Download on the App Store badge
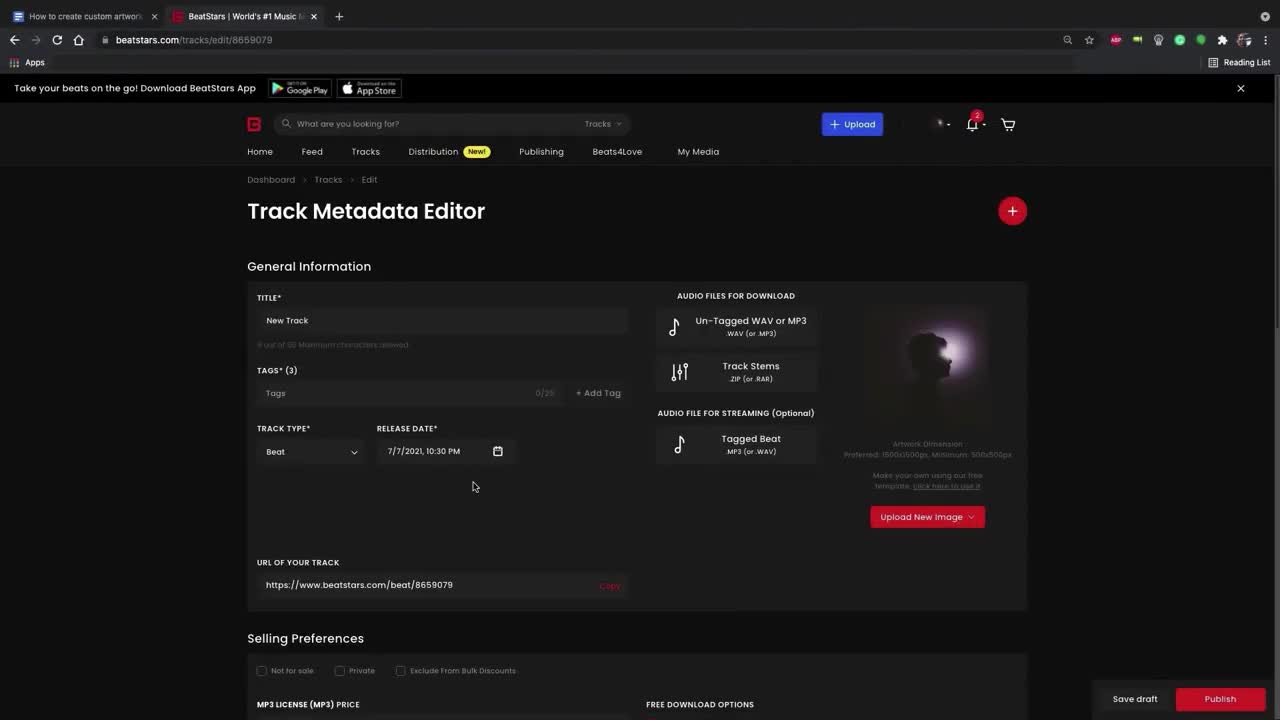 tap(369, 89)
